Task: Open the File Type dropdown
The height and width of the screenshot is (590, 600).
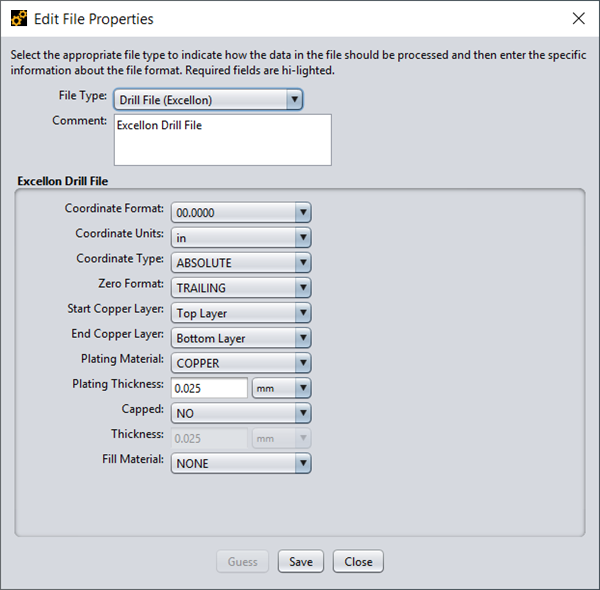Action: 201,100
